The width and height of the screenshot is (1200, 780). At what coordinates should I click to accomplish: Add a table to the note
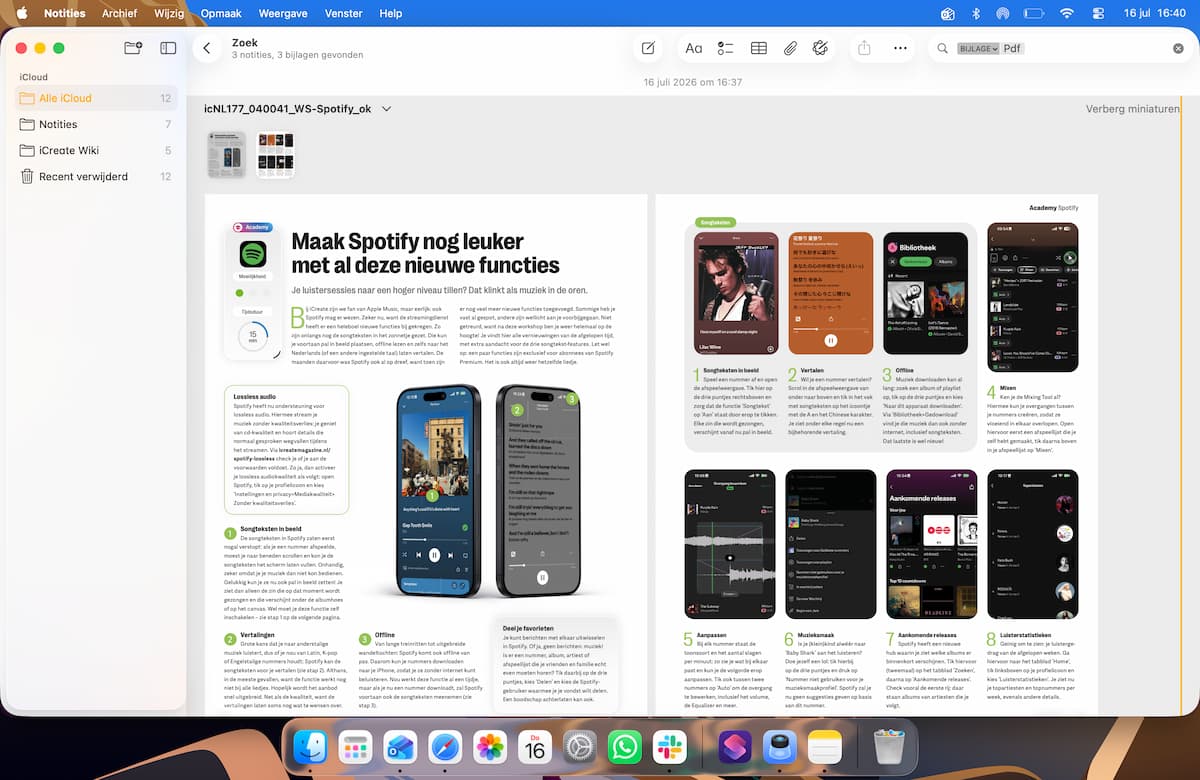(x=759, y=48)
